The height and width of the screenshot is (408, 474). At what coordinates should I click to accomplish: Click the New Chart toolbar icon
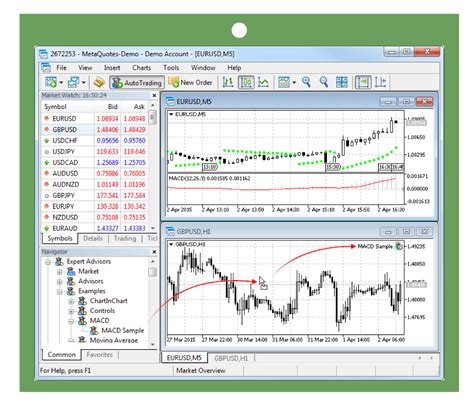pos(51,82)
